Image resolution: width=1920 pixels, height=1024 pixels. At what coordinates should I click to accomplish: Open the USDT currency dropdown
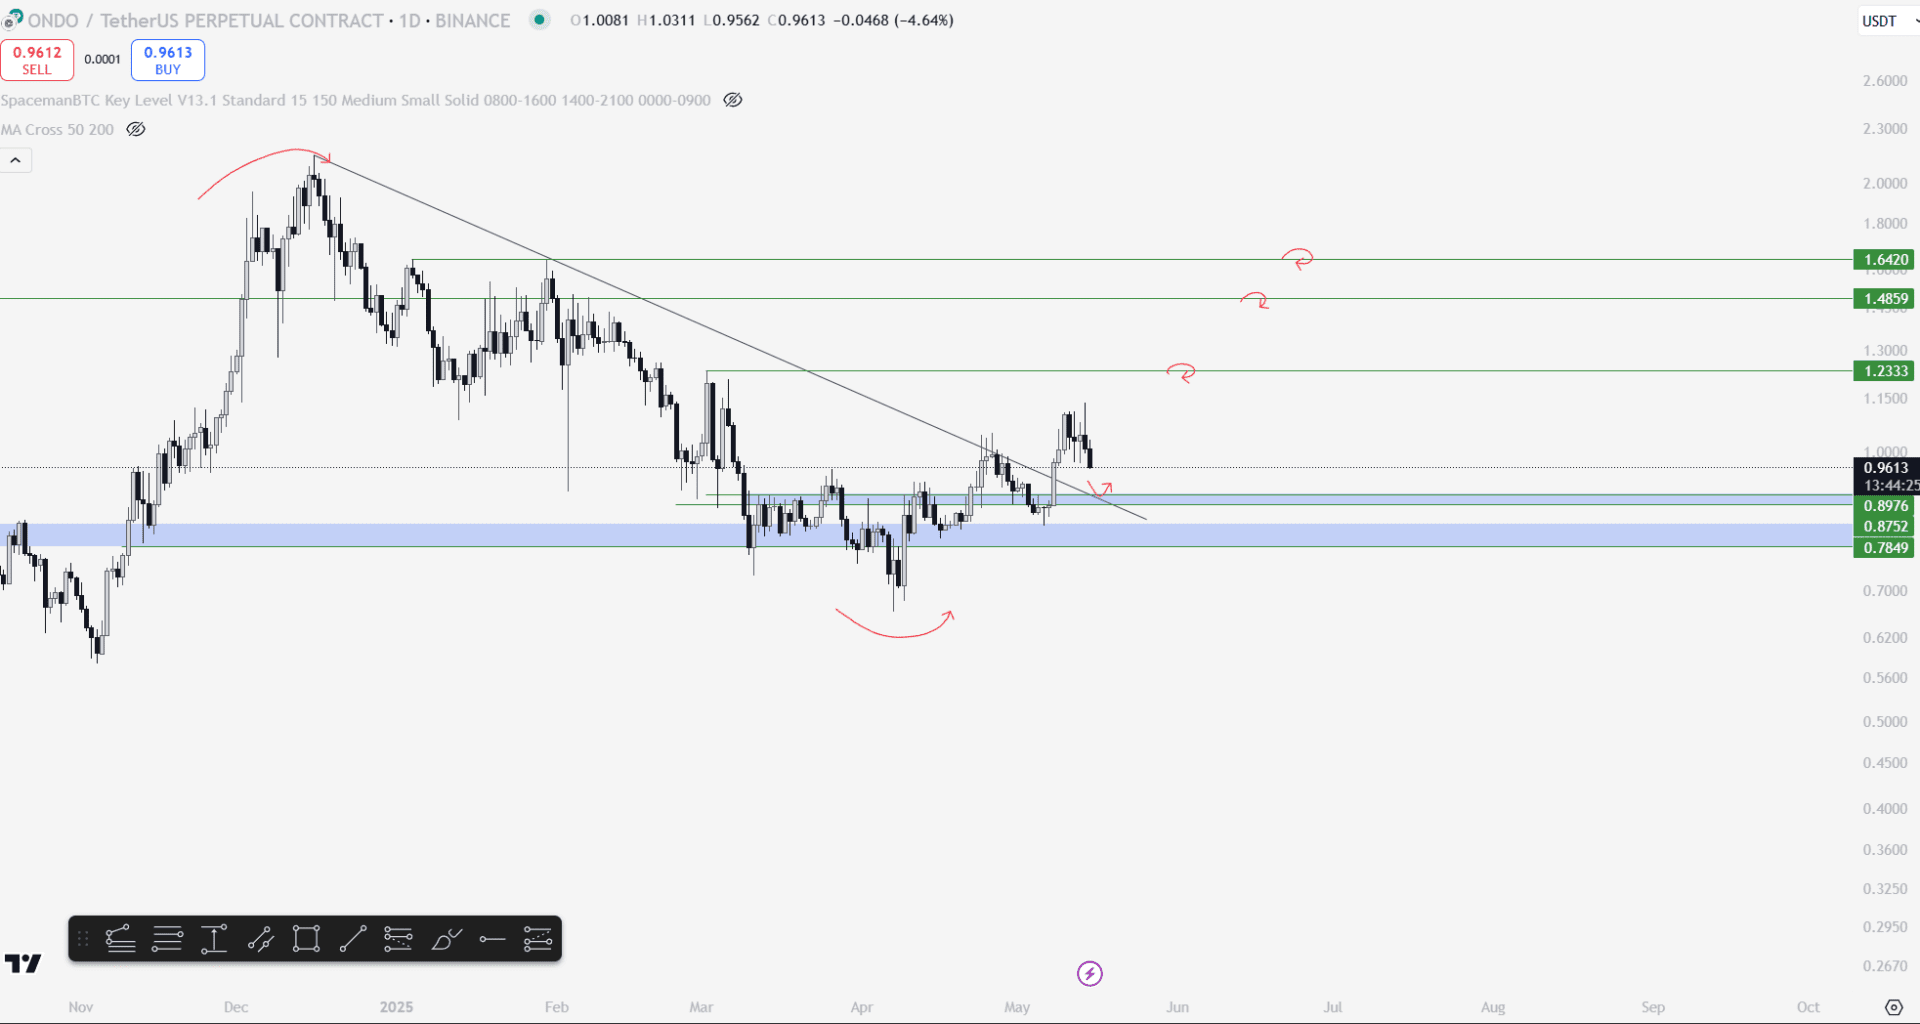coord(1887,20)
